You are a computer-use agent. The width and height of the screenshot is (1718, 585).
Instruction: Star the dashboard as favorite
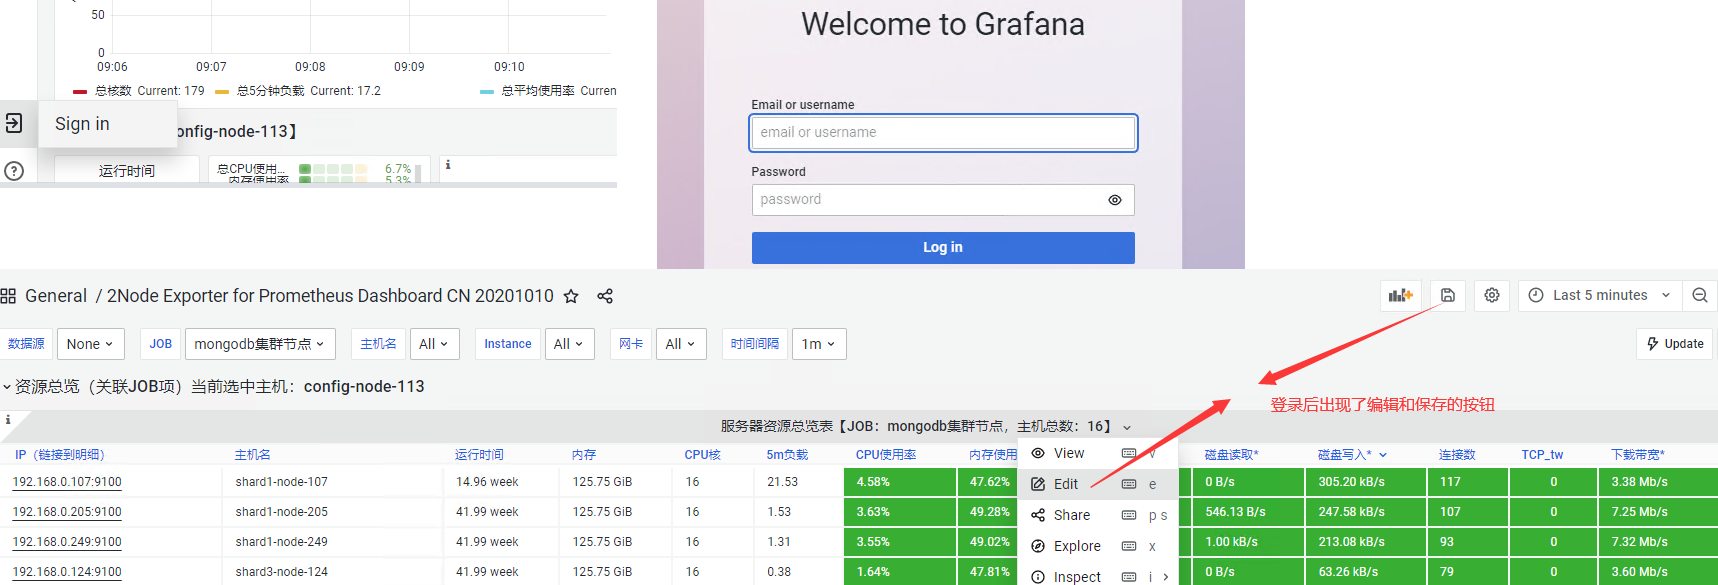point(571,296)
